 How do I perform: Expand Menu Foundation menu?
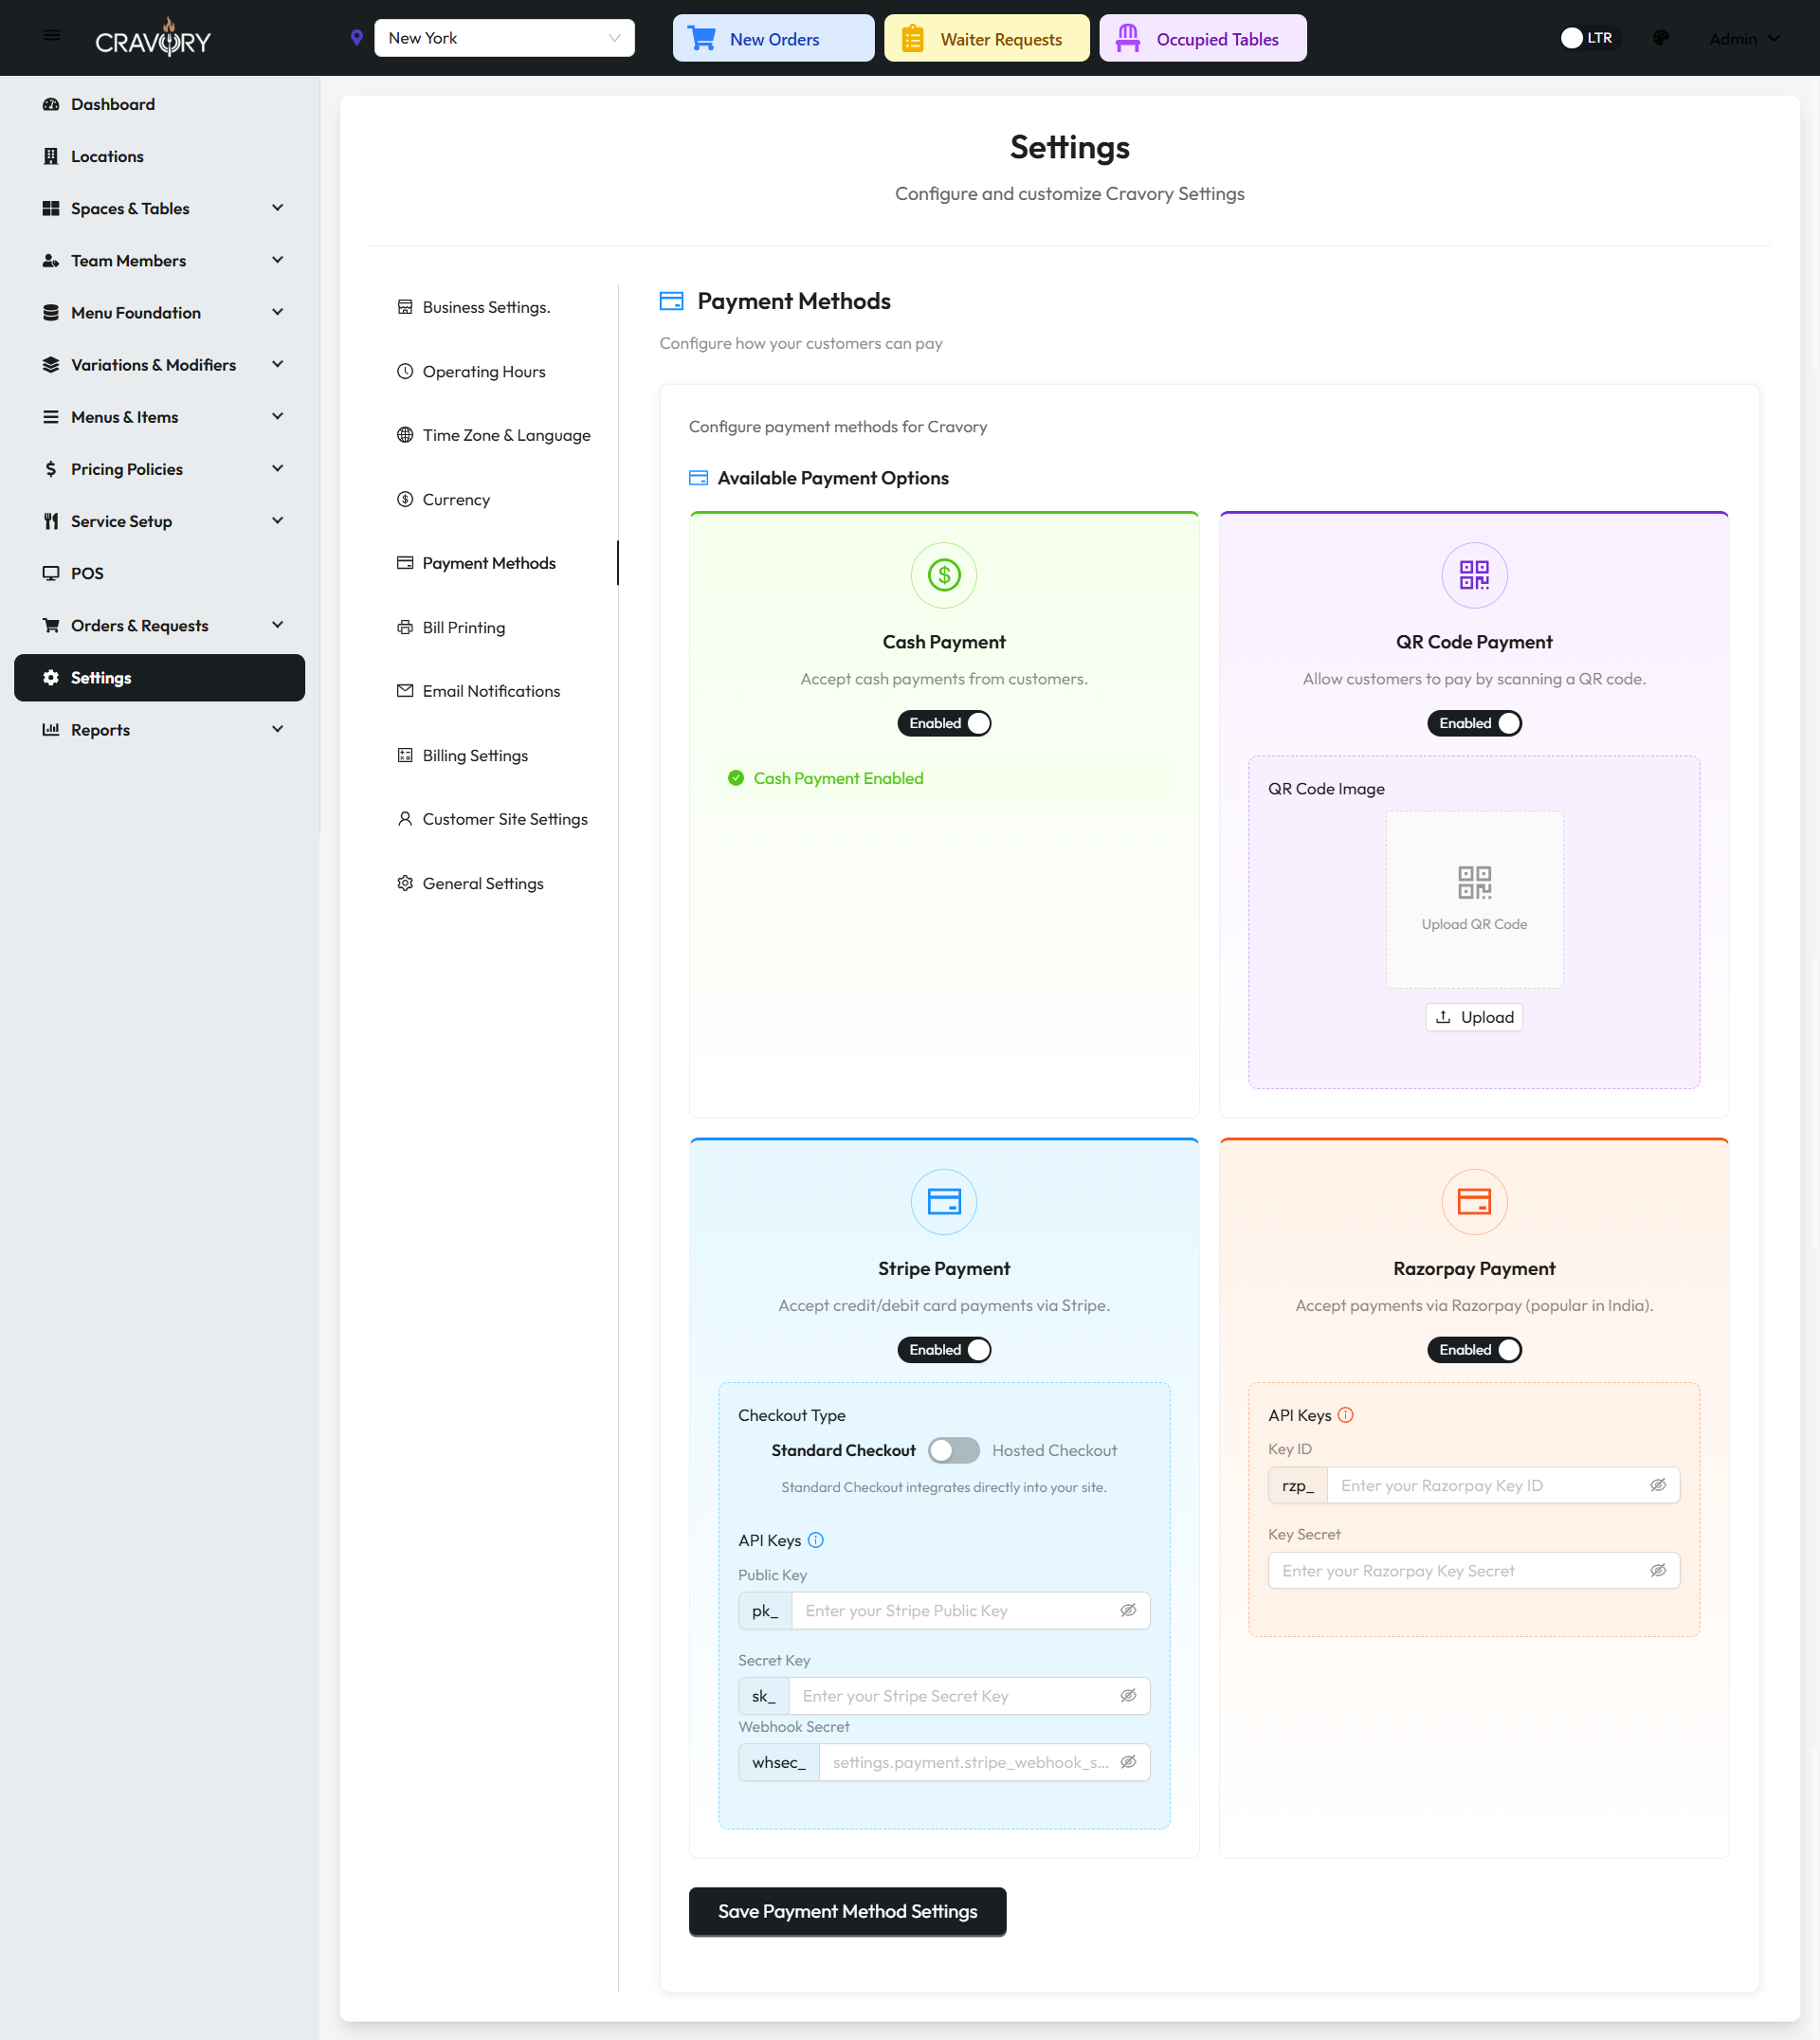click(x=278, y=312)
